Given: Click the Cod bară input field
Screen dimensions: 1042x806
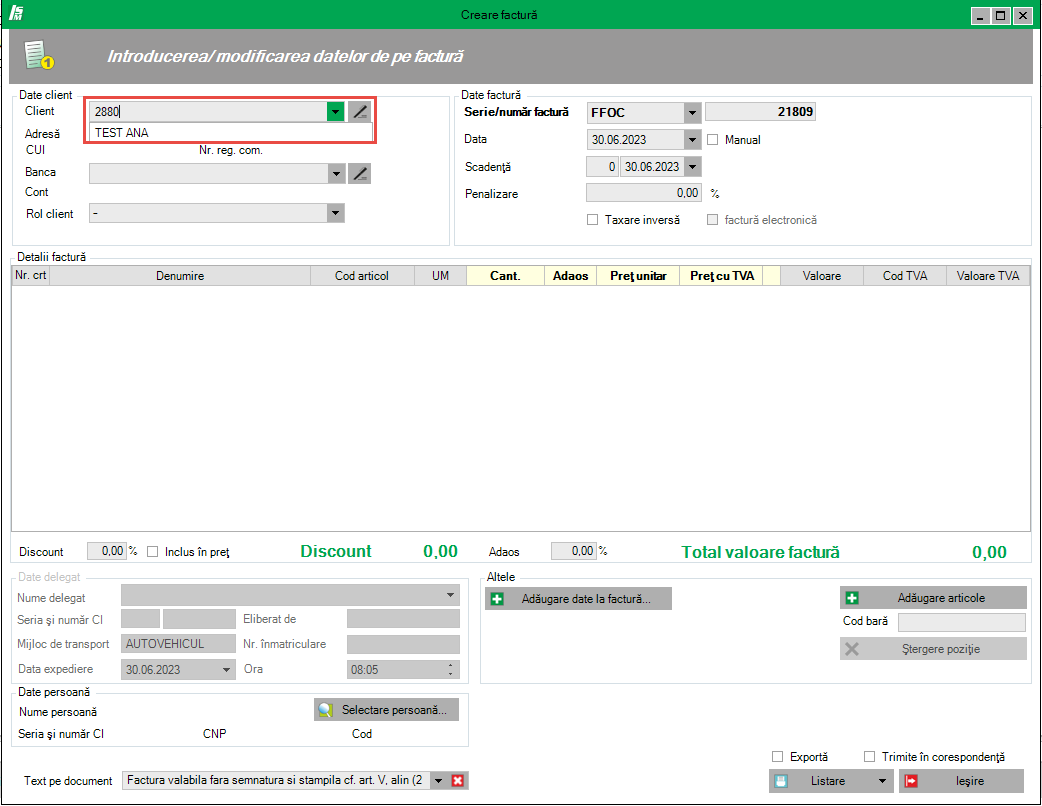Looking at the screenshot, I should 962,622.
